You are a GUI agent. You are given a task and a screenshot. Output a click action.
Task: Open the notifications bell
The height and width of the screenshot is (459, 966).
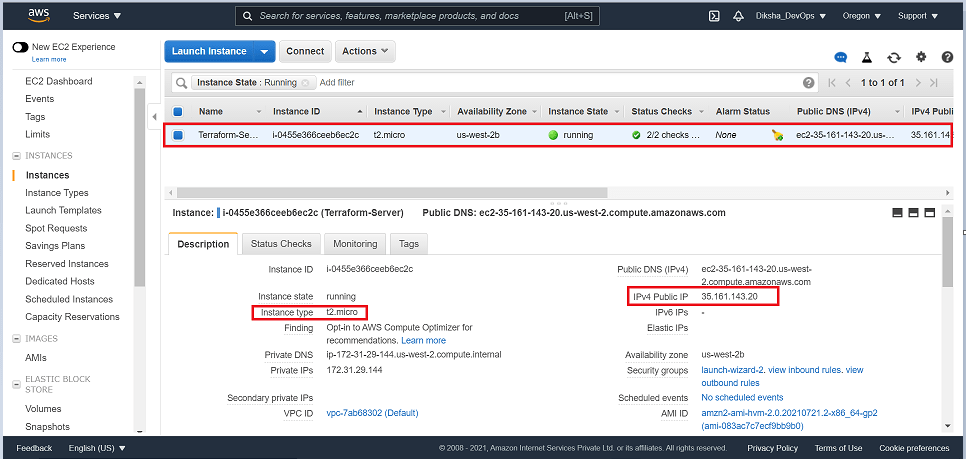tap(738, 16)
